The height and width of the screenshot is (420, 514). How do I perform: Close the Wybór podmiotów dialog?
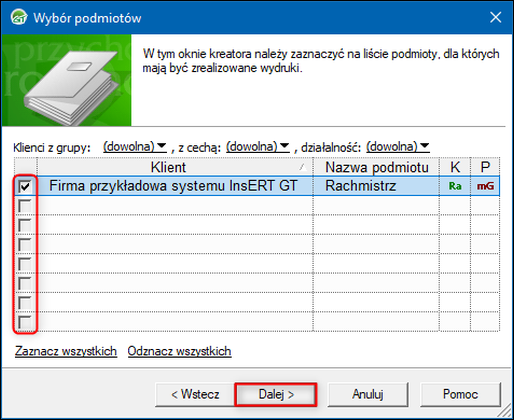tap(495, 17)
